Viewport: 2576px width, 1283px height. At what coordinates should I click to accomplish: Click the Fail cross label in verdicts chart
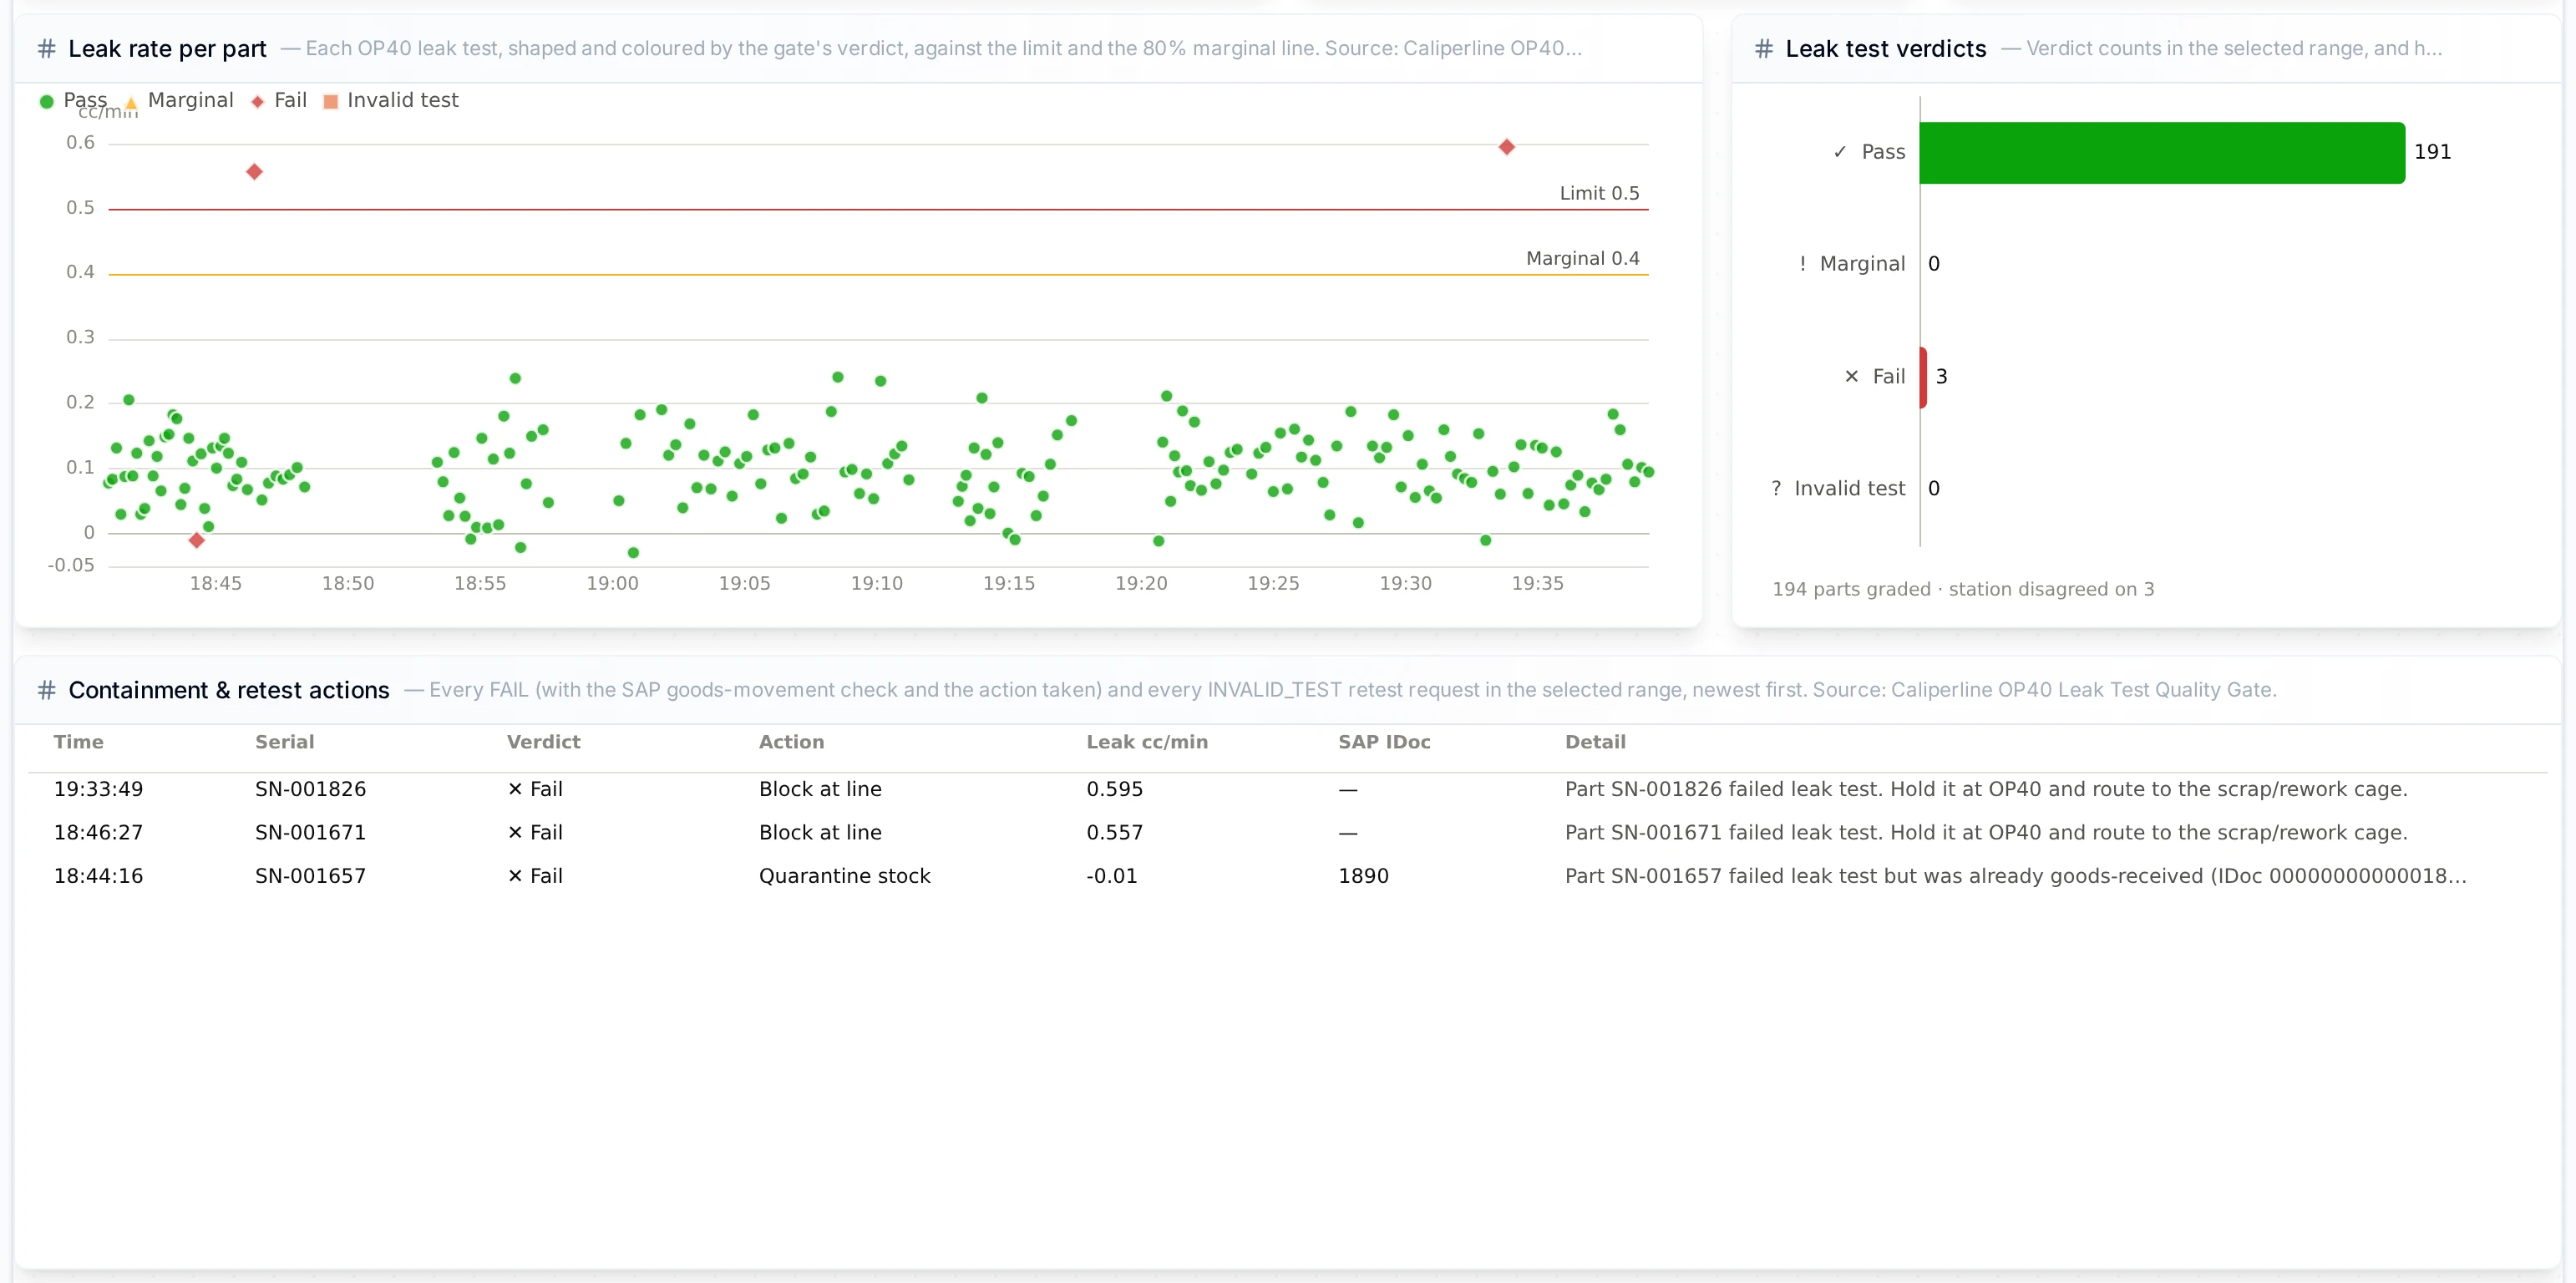click(1875, 377)
